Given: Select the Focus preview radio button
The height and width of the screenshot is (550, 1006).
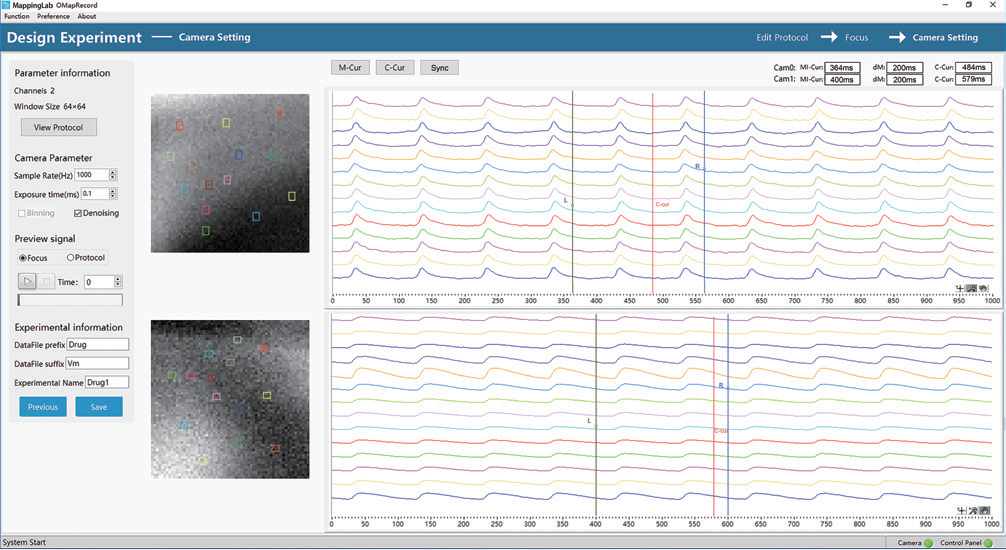Looking at the screenshot, I should point(23,258).
